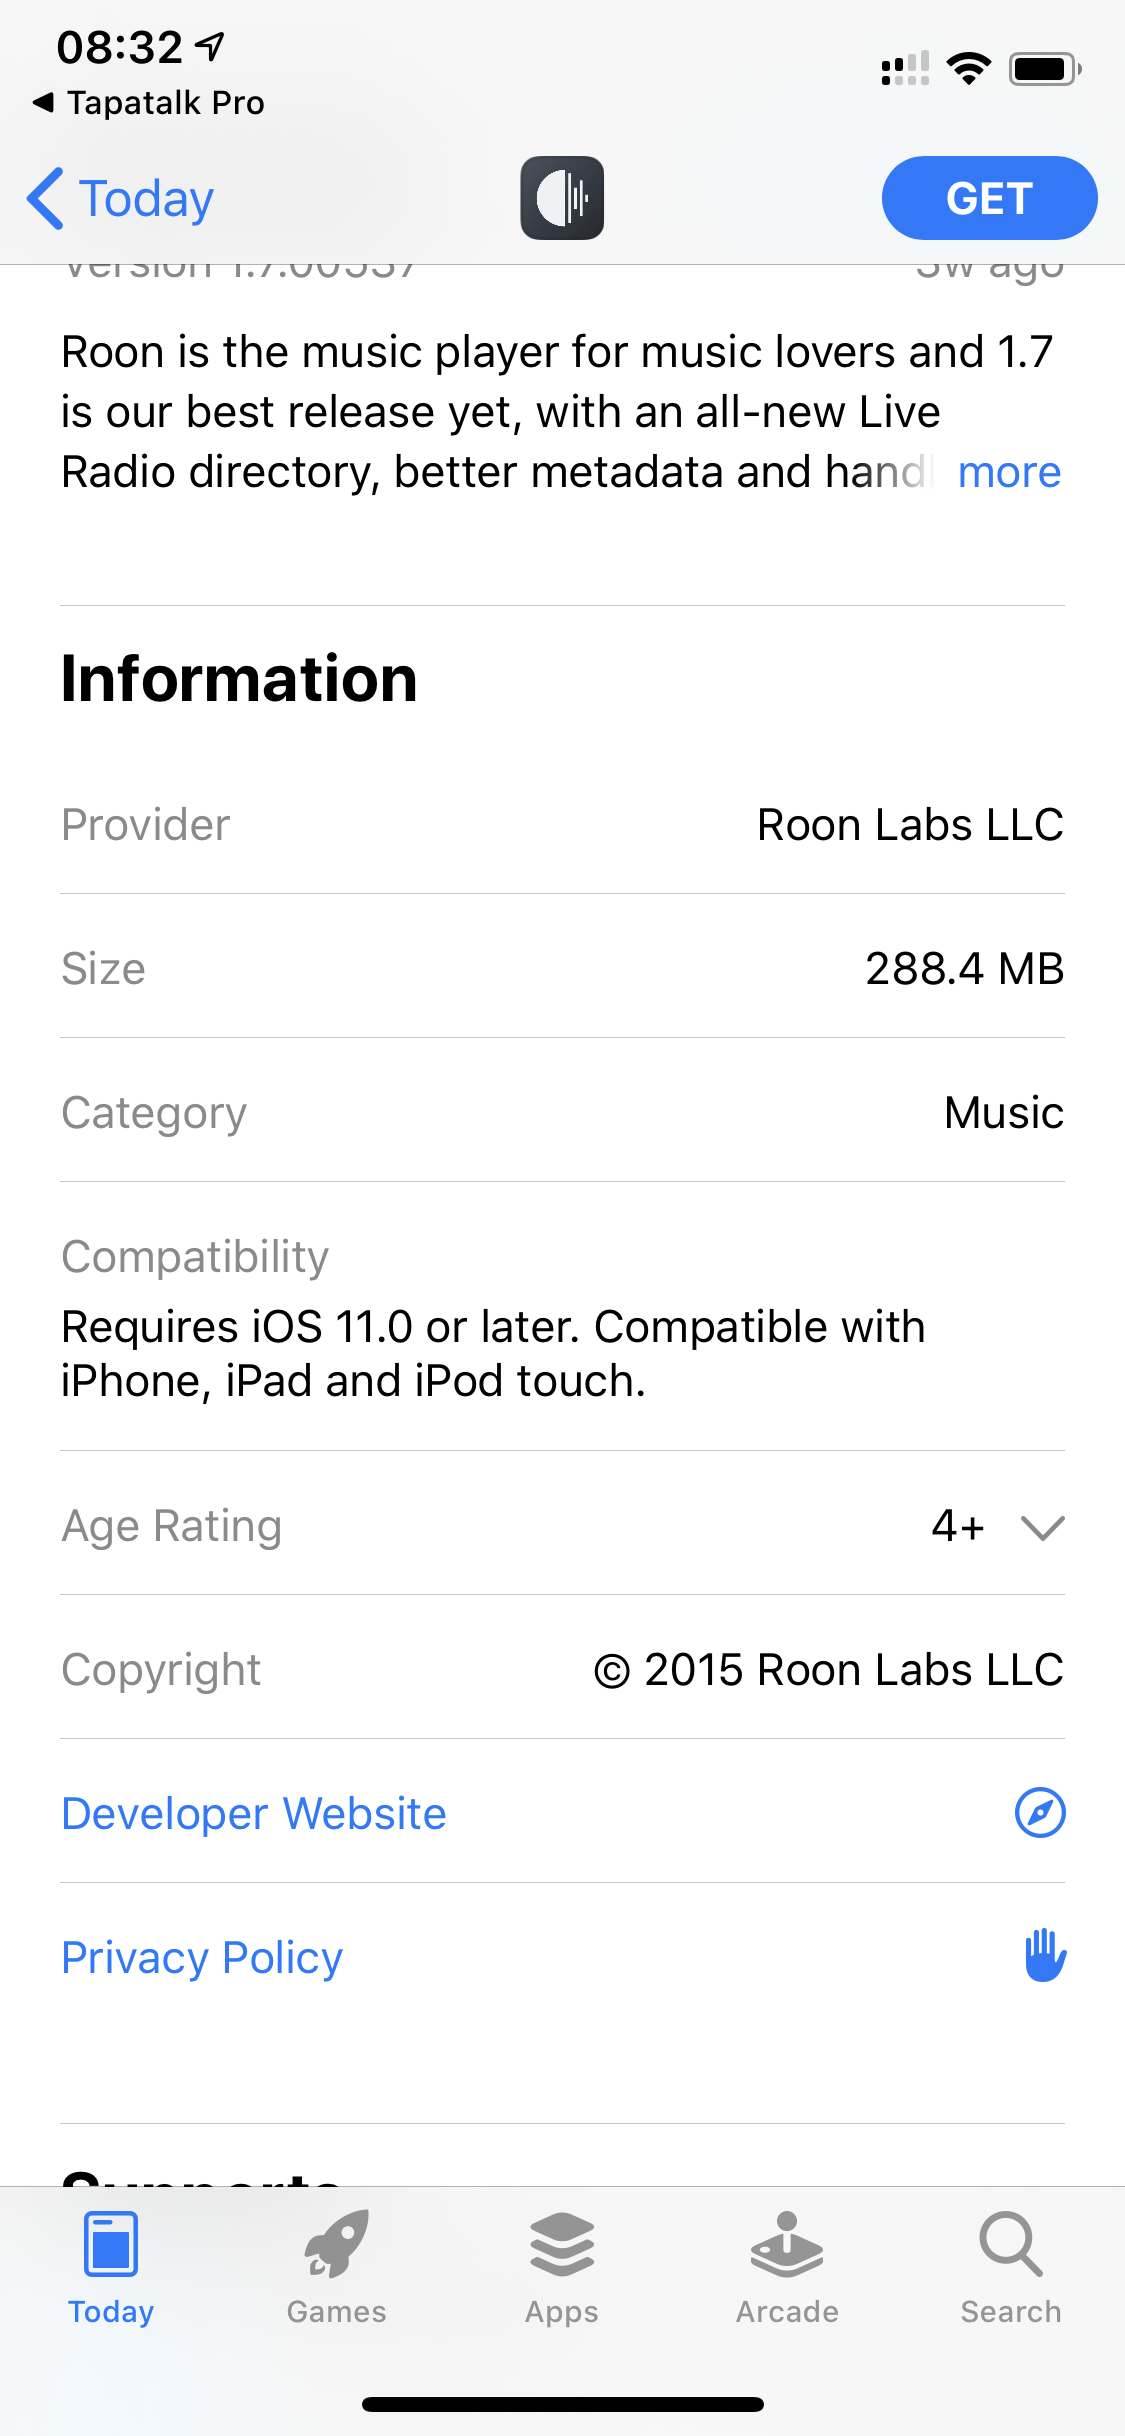Open the Privacy Policy link

[x=202, y=1957]
